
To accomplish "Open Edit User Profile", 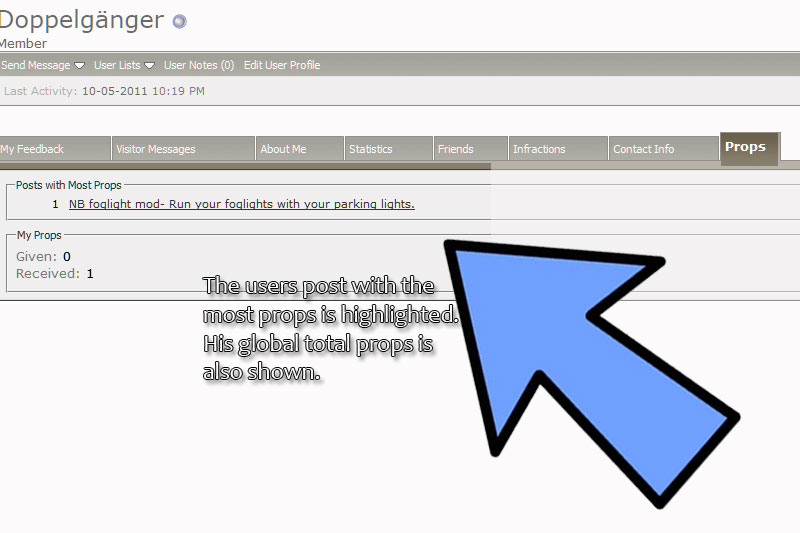I will pyautogui.click(x=282, y=65).
